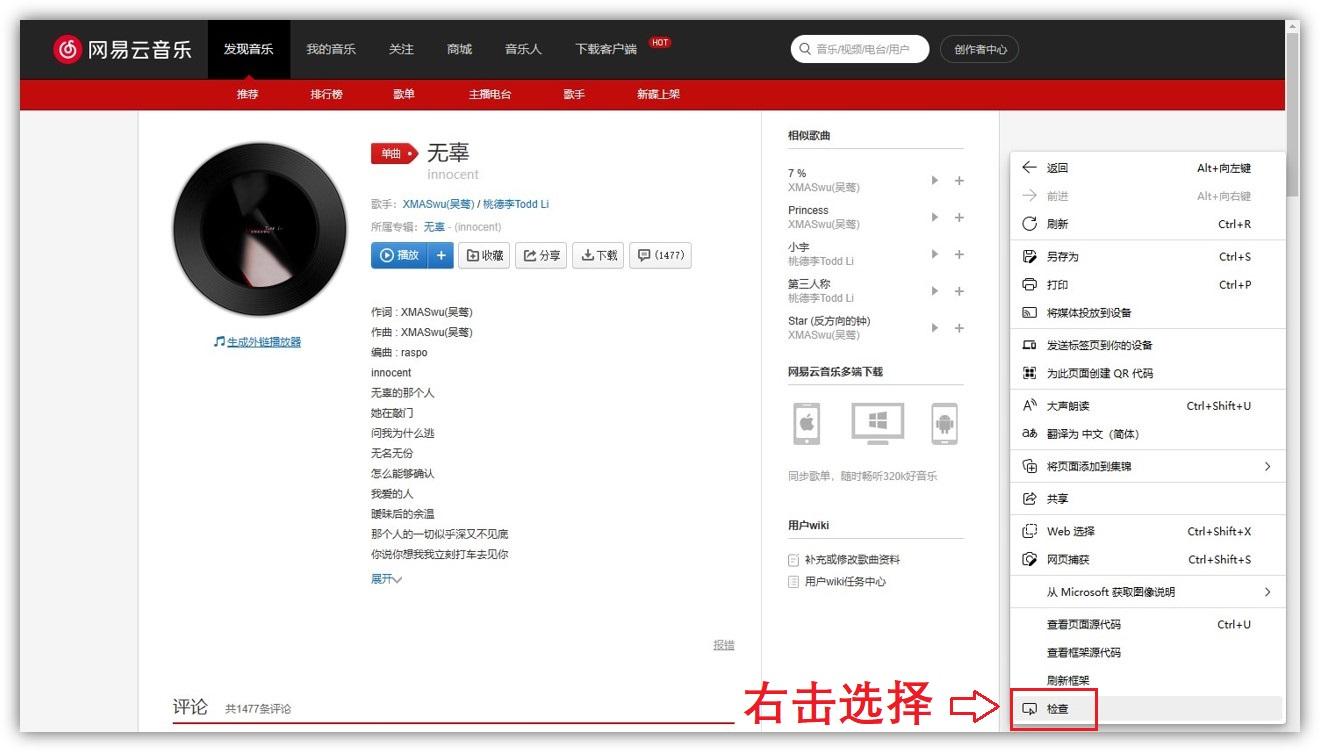1320x752 pixels.
Task: Select 主播电台 in the sub-navigation
Action: coord(490,94)
